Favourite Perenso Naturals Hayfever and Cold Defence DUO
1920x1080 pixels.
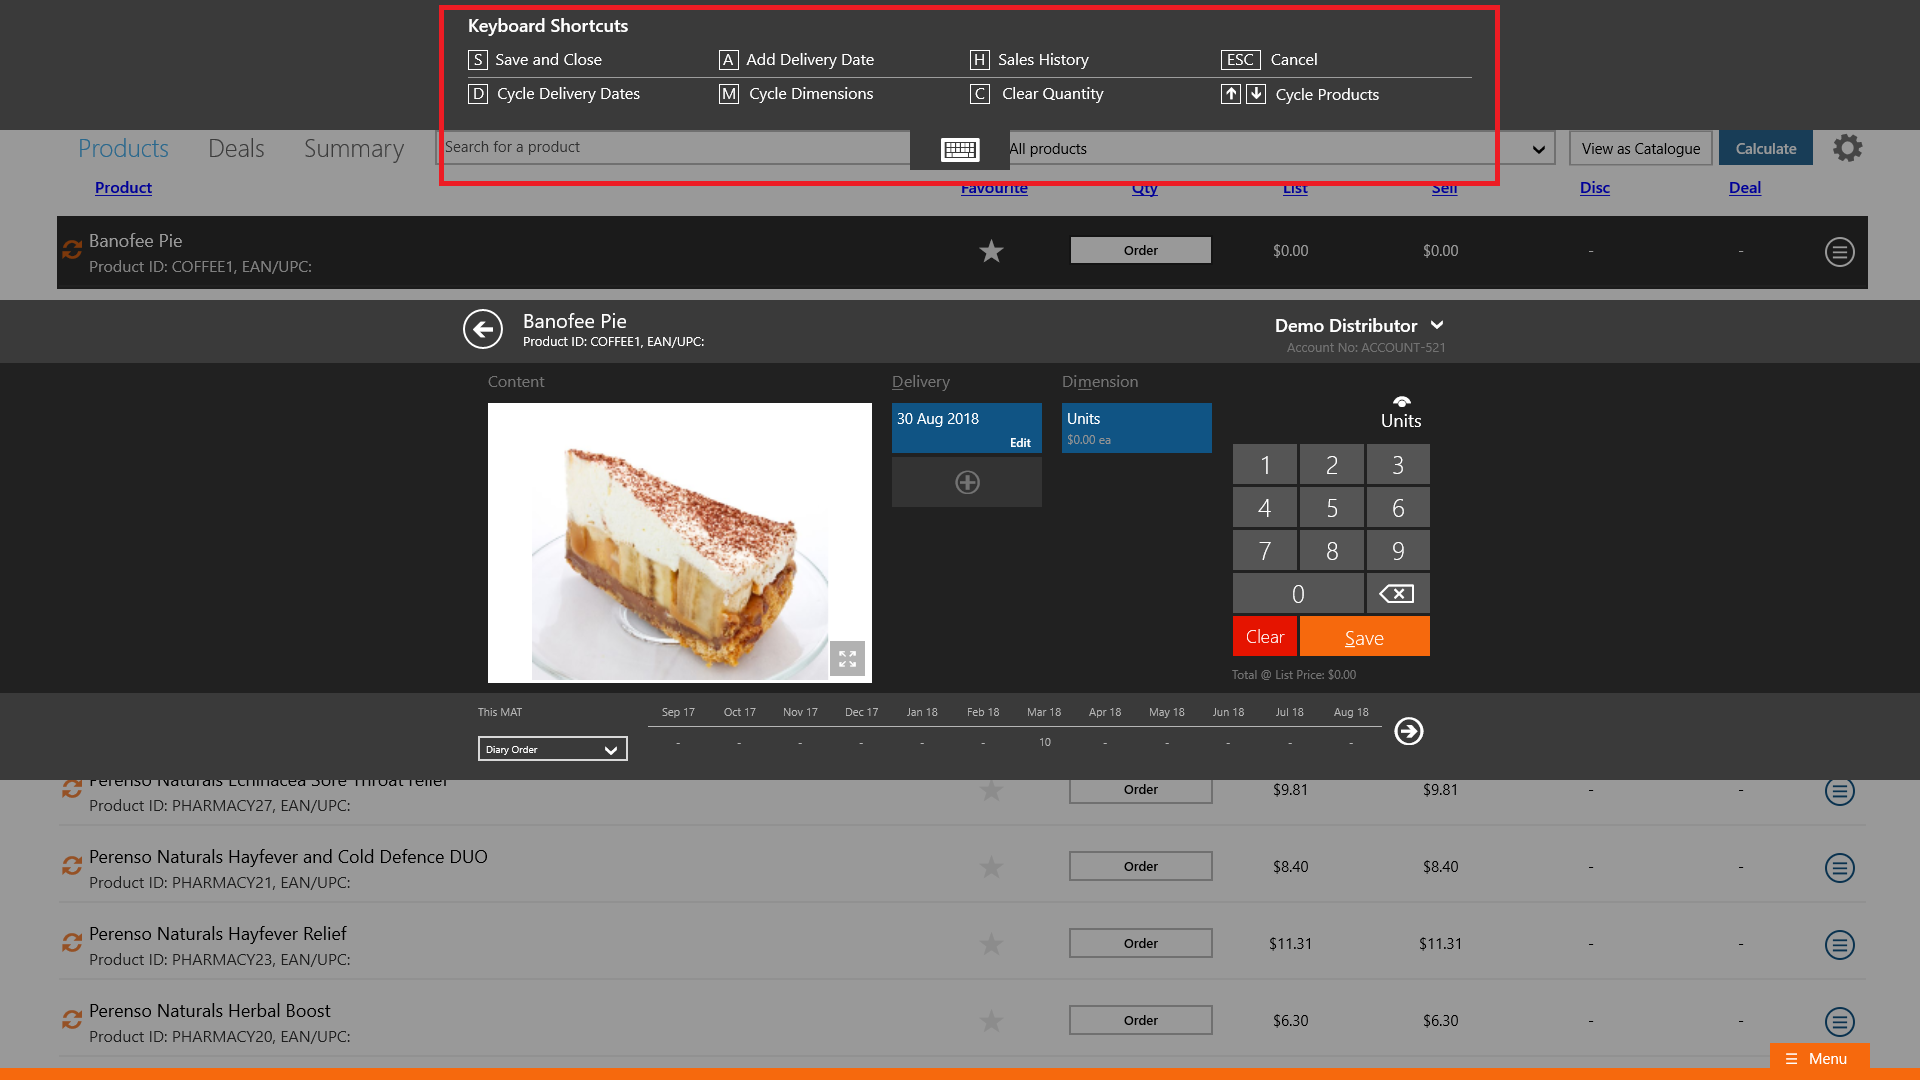tap(991, 867)
